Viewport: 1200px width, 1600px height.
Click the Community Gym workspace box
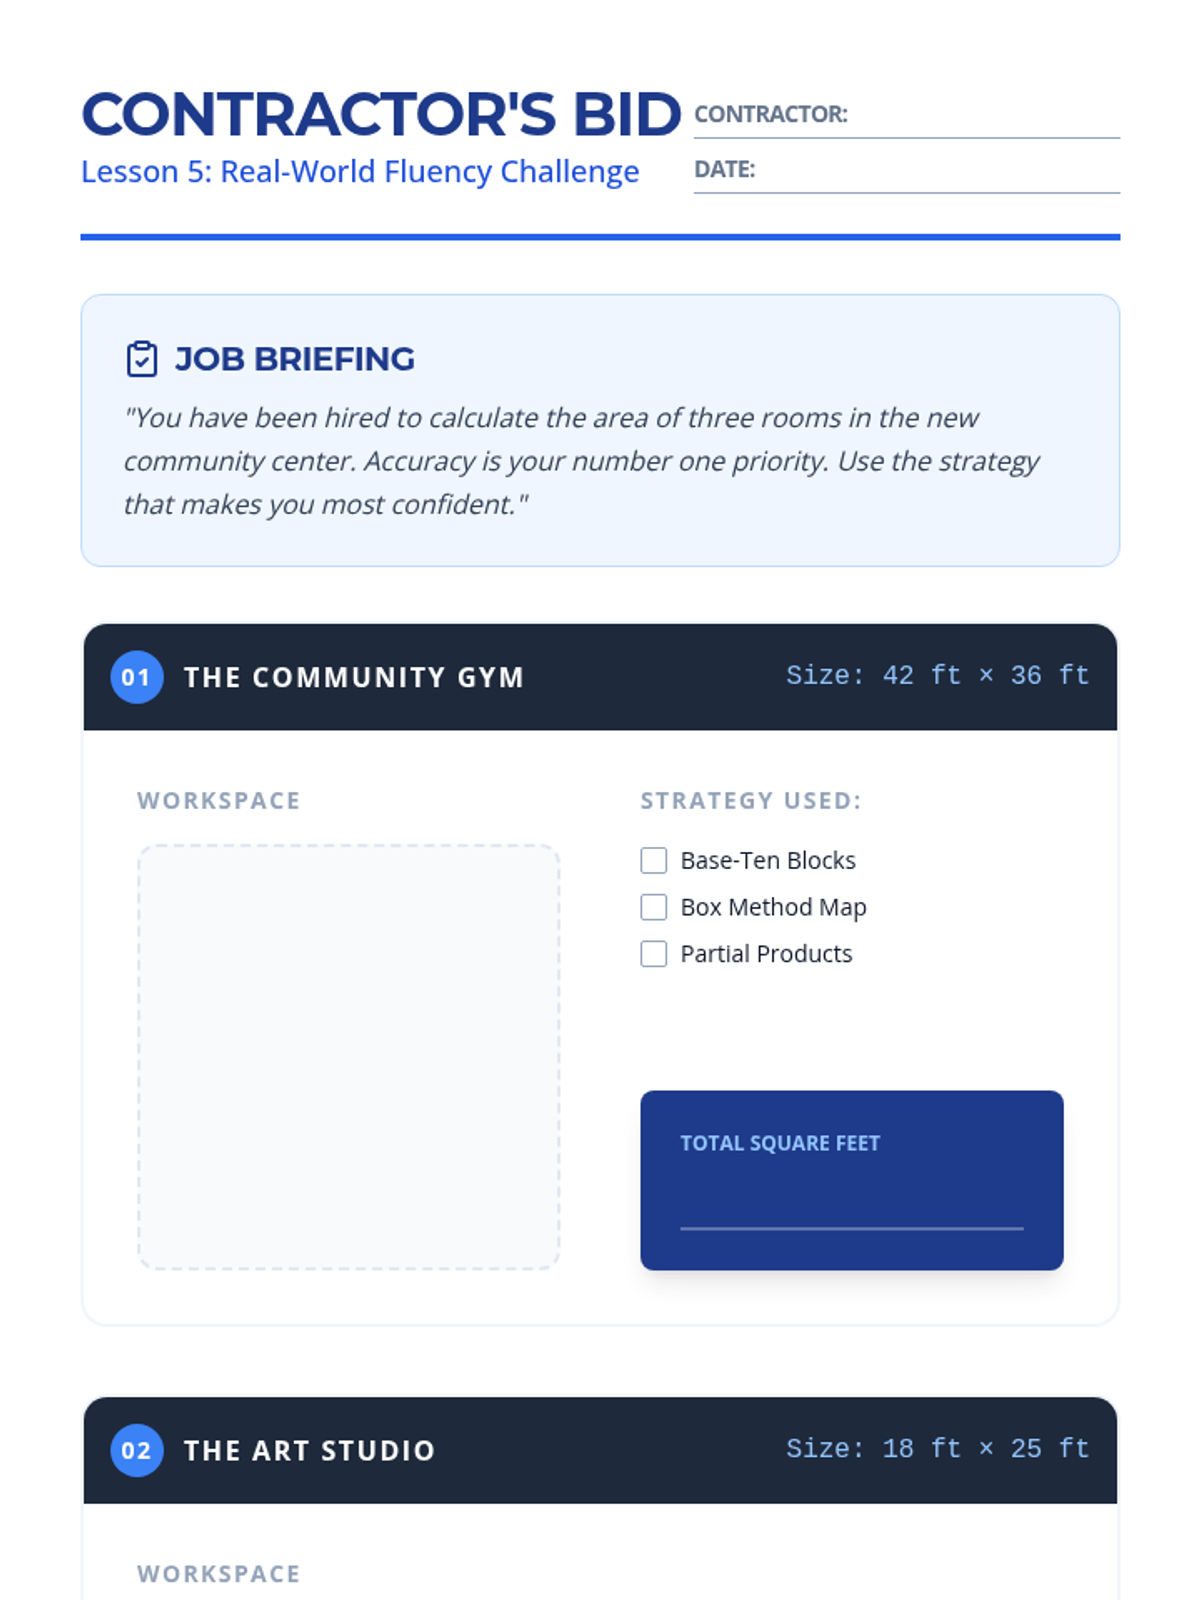tap(348, 1057)
